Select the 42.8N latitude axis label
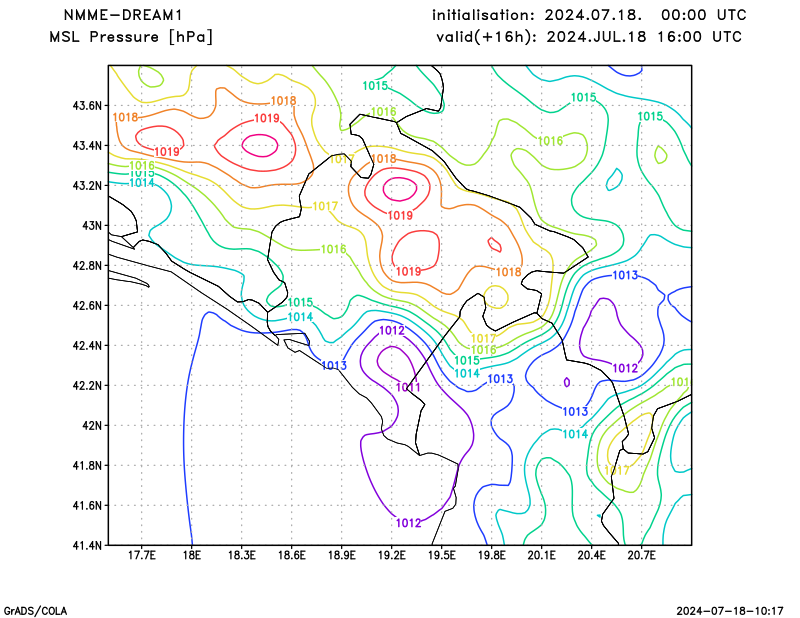This screenshot has width=800, height=618. tap(87, 265)
